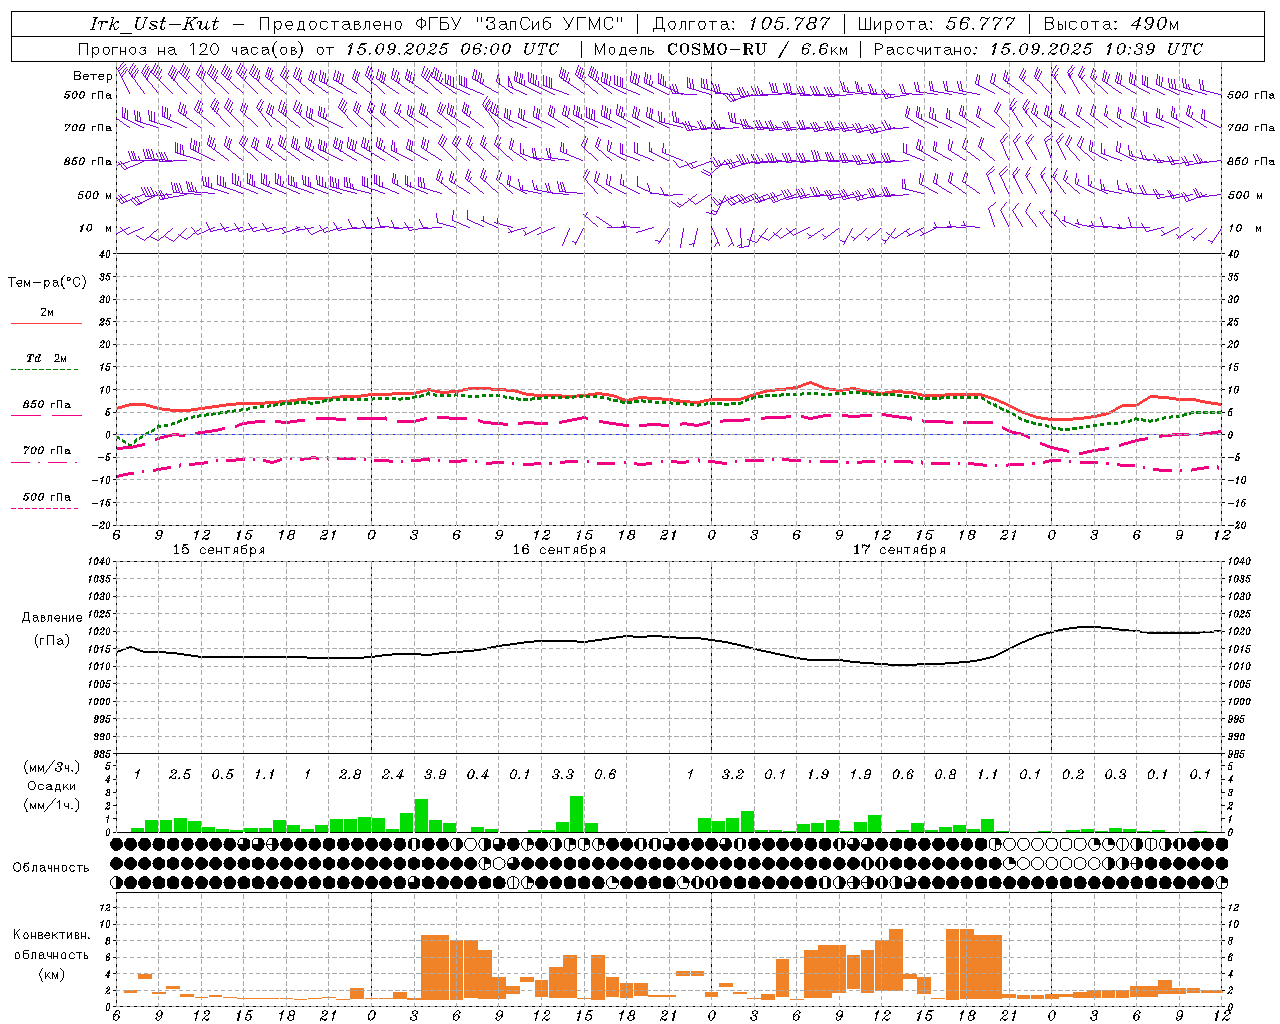Click the date label "17 сентября"
The image size is (1280, 1024).
(x=899, y=550)
